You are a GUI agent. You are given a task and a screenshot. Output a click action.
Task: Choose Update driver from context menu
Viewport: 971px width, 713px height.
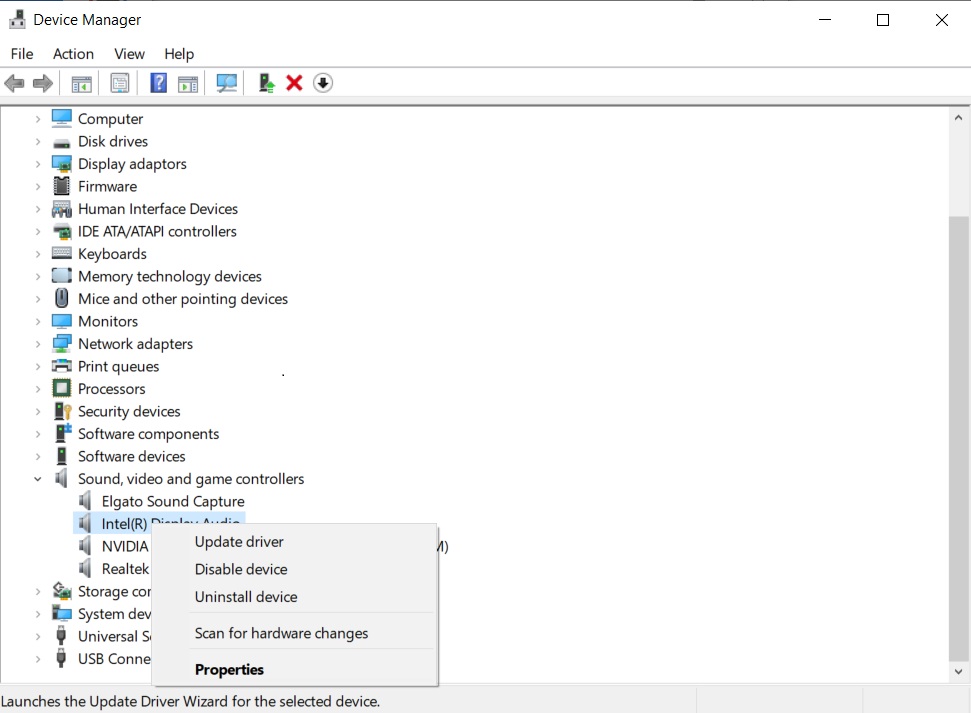[x=239, y=542]
